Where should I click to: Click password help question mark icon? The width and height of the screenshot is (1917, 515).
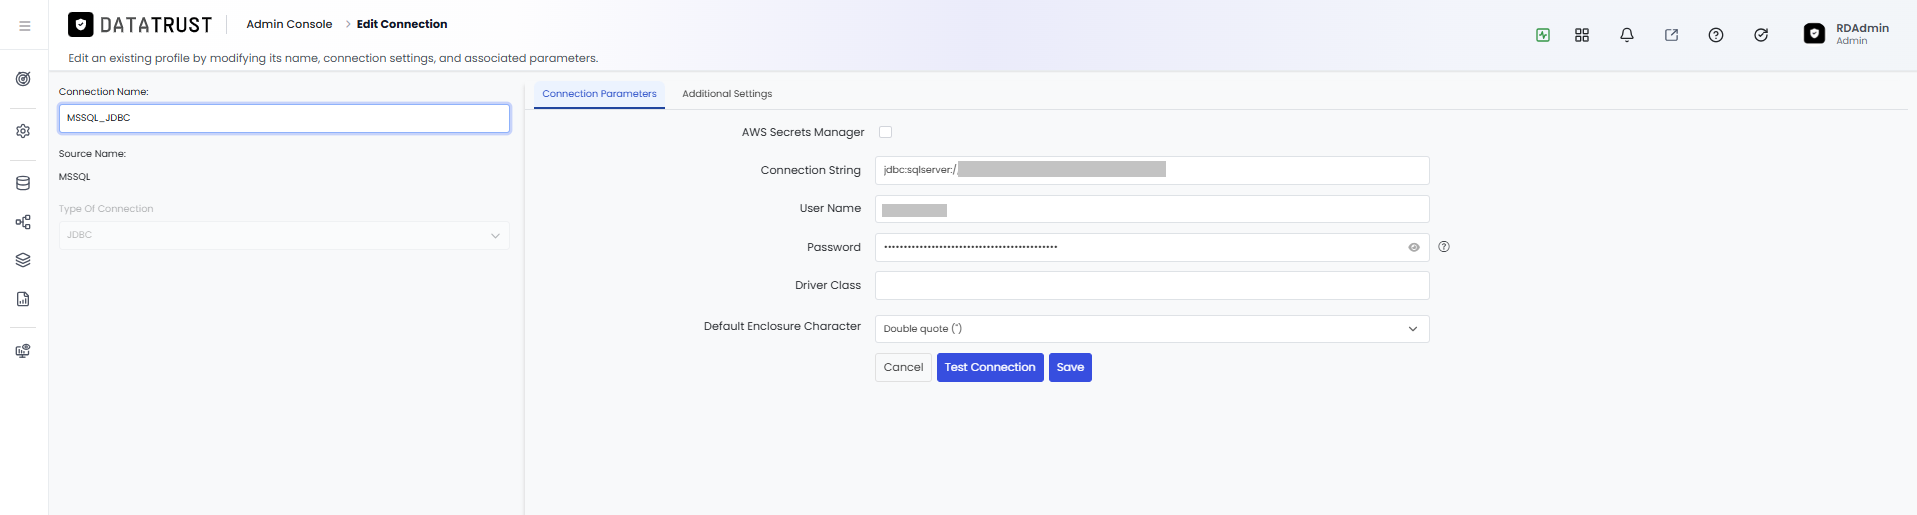tap(1444, 247)
